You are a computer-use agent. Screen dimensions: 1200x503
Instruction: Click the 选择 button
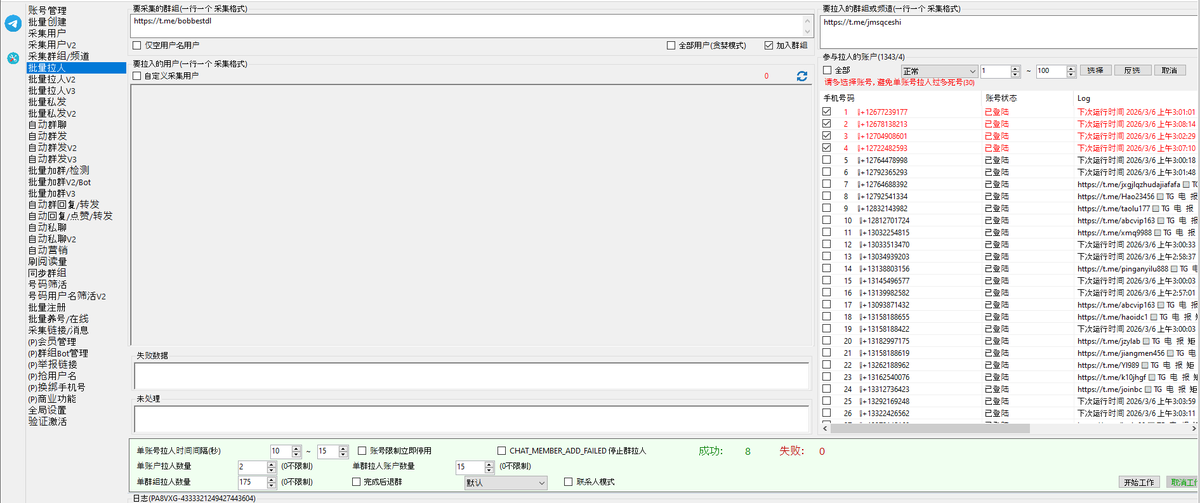point(1094,71)
